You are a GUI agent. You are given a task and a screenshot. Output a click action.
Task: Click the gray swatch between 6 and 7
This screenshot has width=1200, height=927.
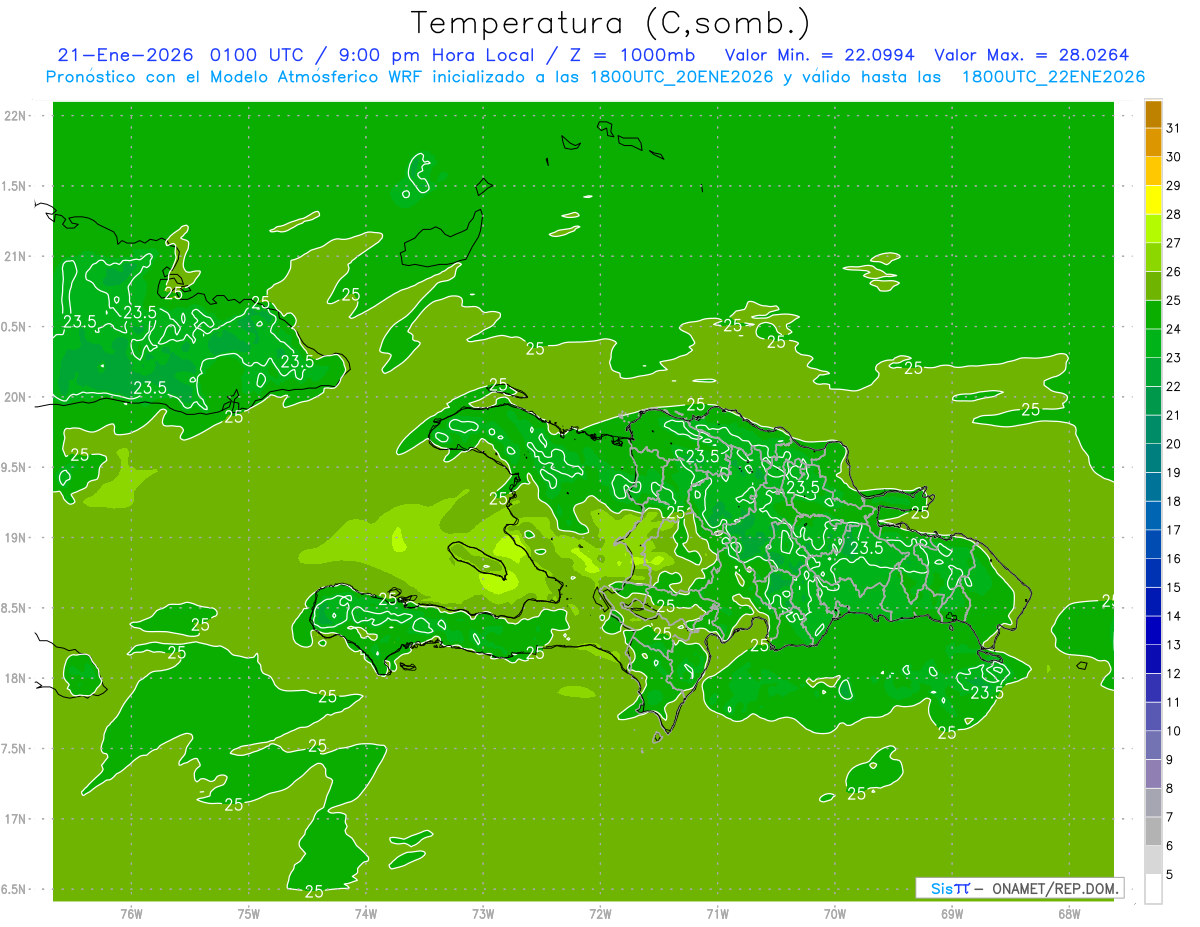click(x=1153, y=831)
